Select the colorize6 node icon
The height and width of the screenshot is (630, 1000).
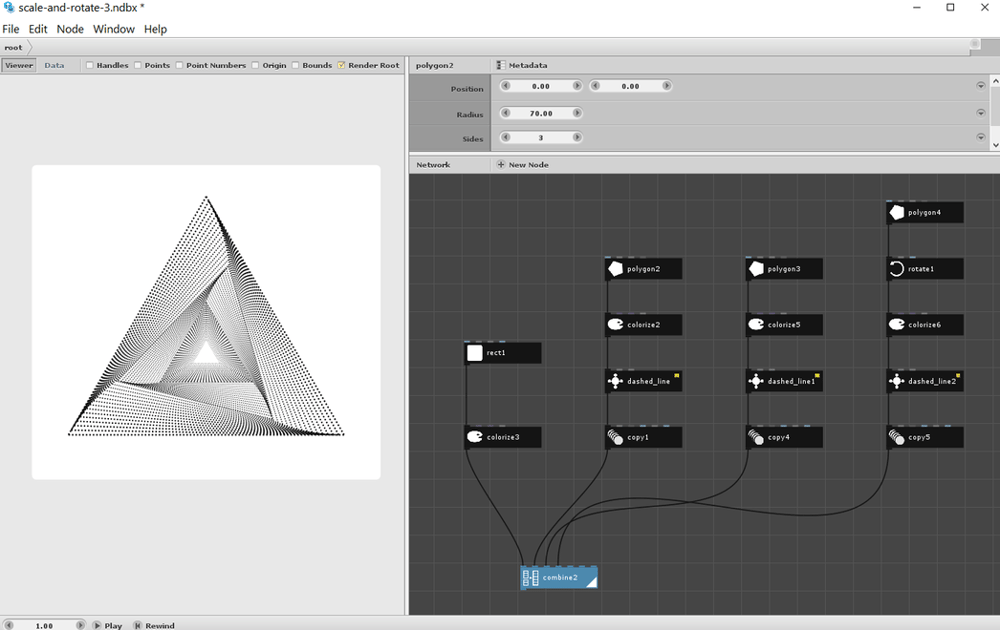point(897,325)
